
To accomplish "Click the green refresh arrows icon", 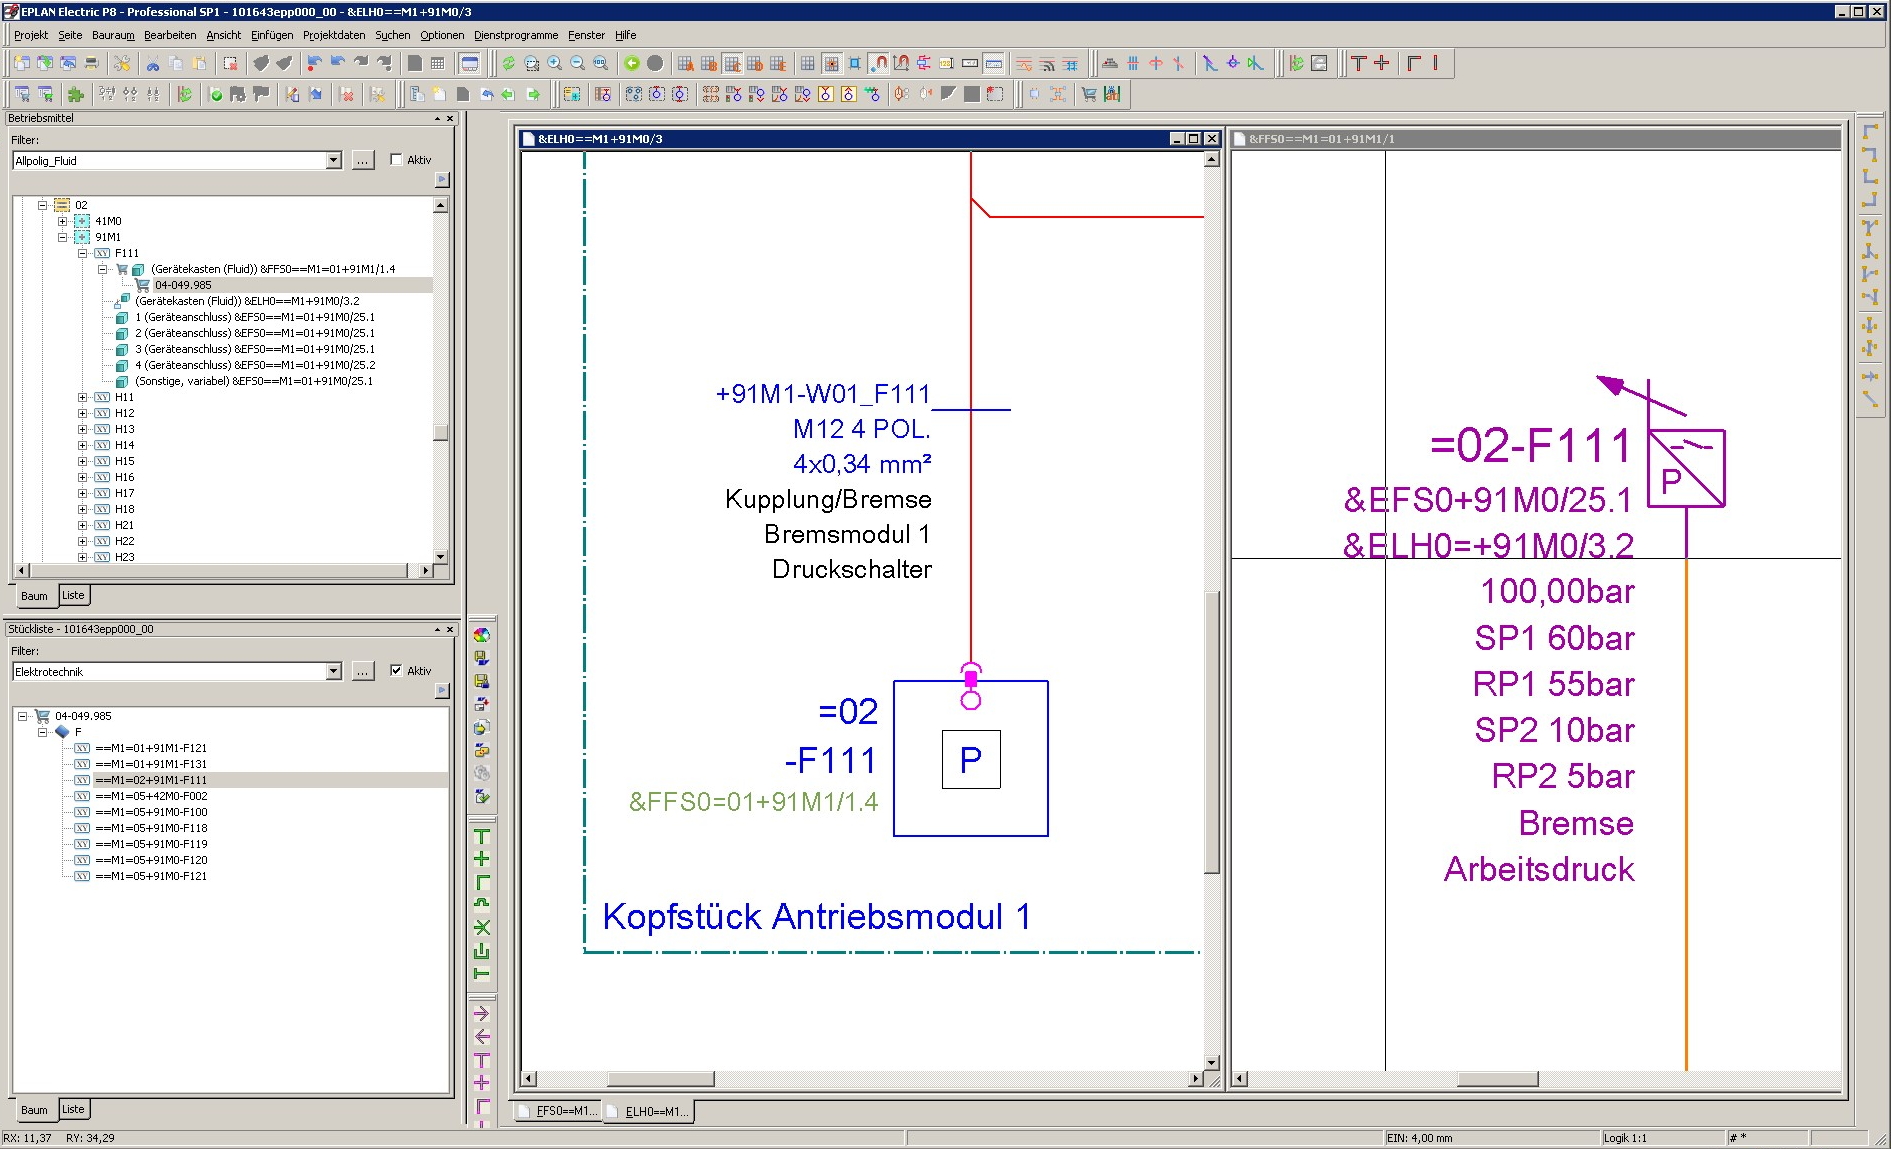I will (x=508, y=63).
